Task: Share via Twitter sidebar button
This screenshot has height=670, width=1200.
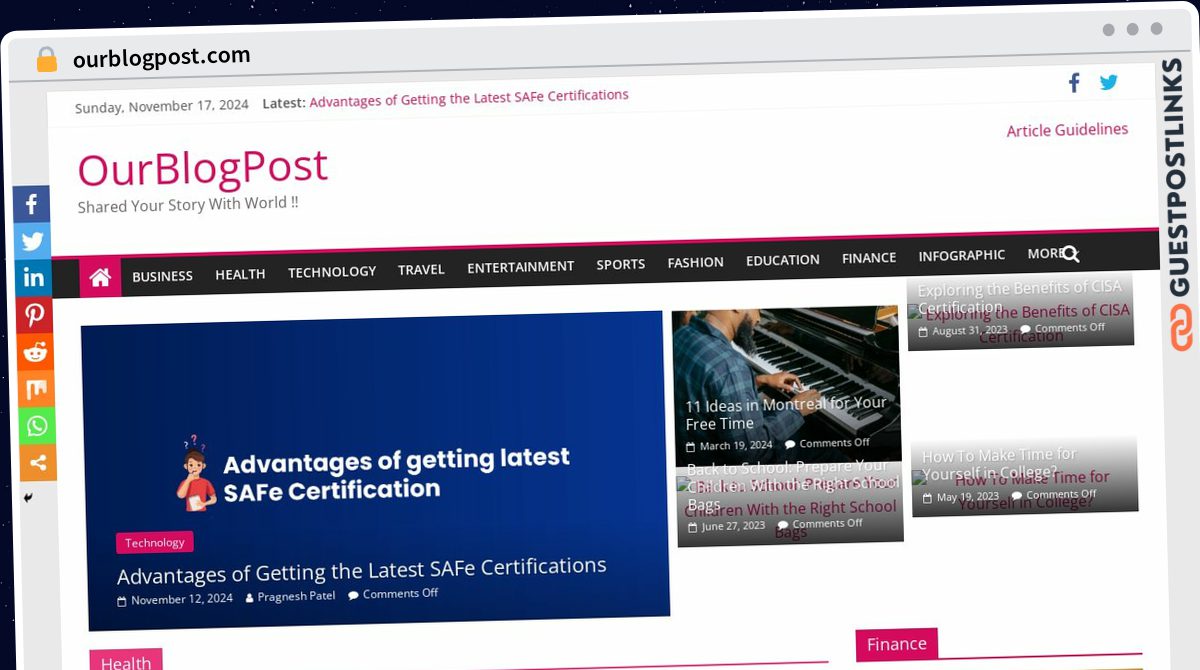Action: click(33, 241)
